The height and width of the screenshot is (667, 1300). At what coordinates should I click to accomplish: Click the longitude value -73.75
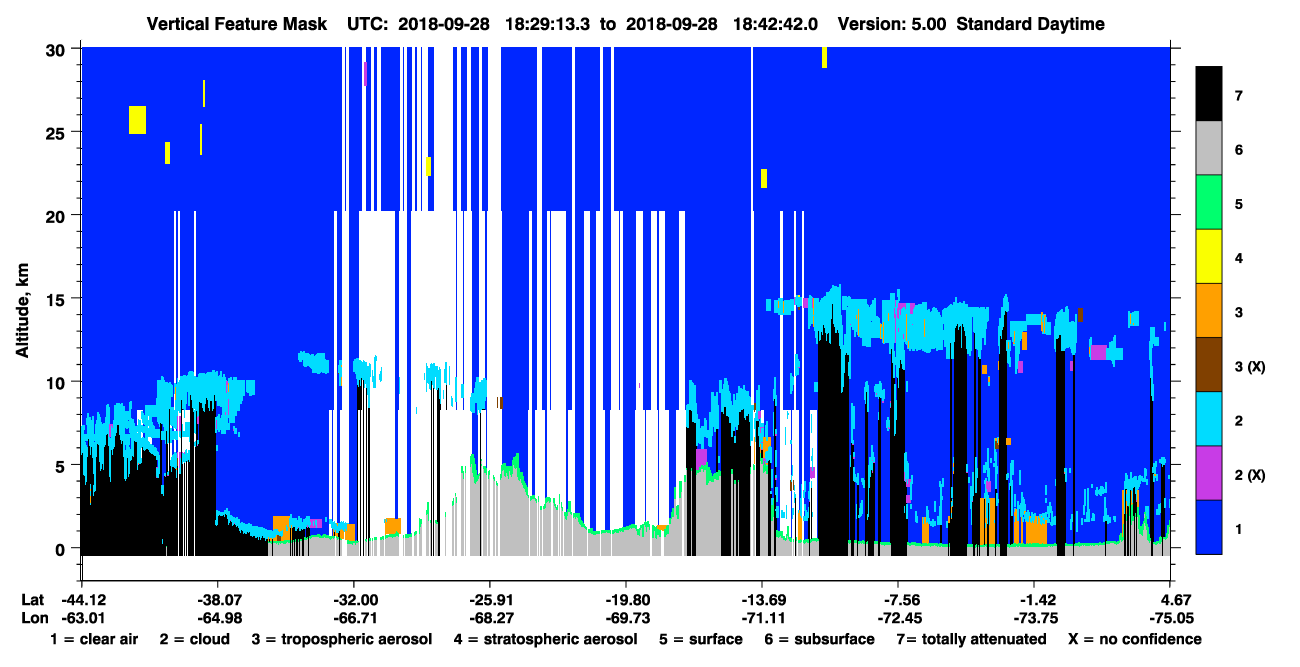click(x=1034, y=617)
